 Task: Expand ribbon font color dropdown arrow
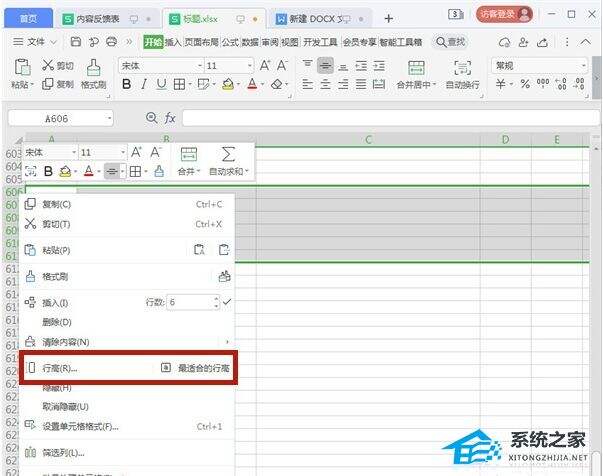coord(263,84)
